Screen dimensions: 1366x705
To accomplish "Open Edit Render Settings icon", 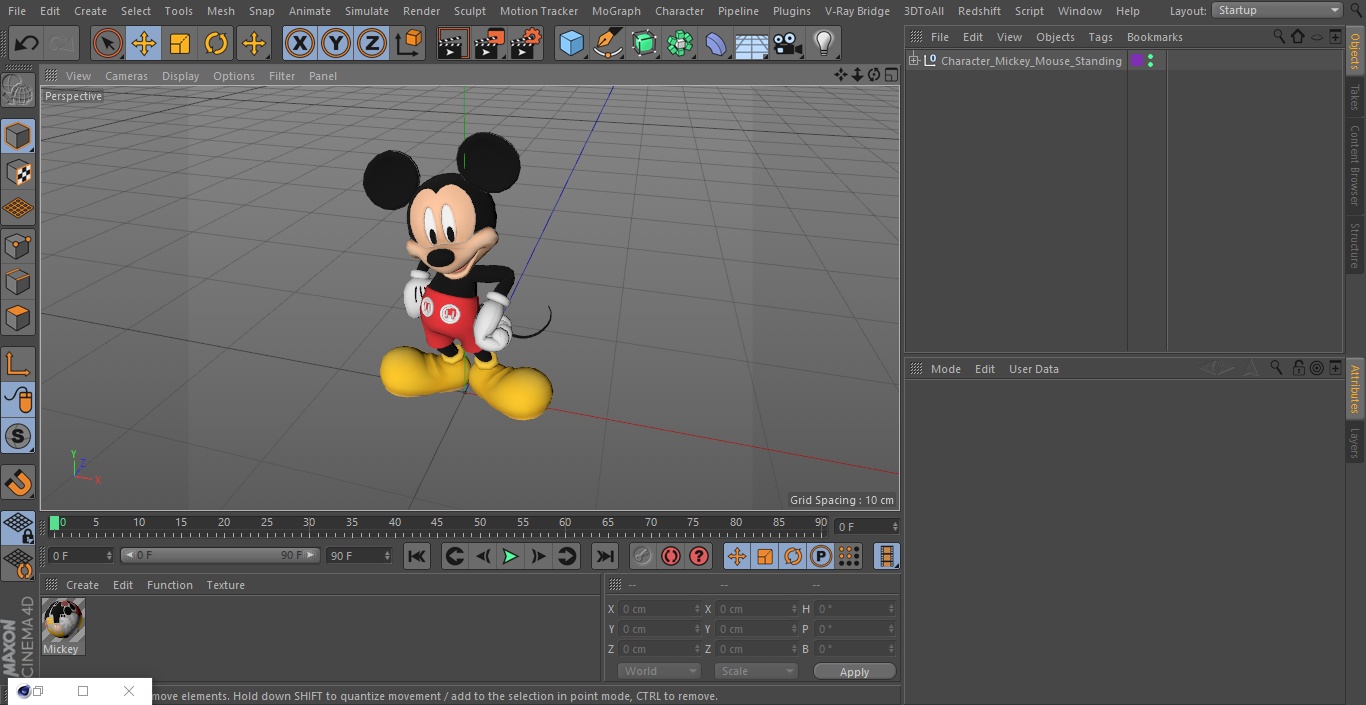I will pos(525,43).
